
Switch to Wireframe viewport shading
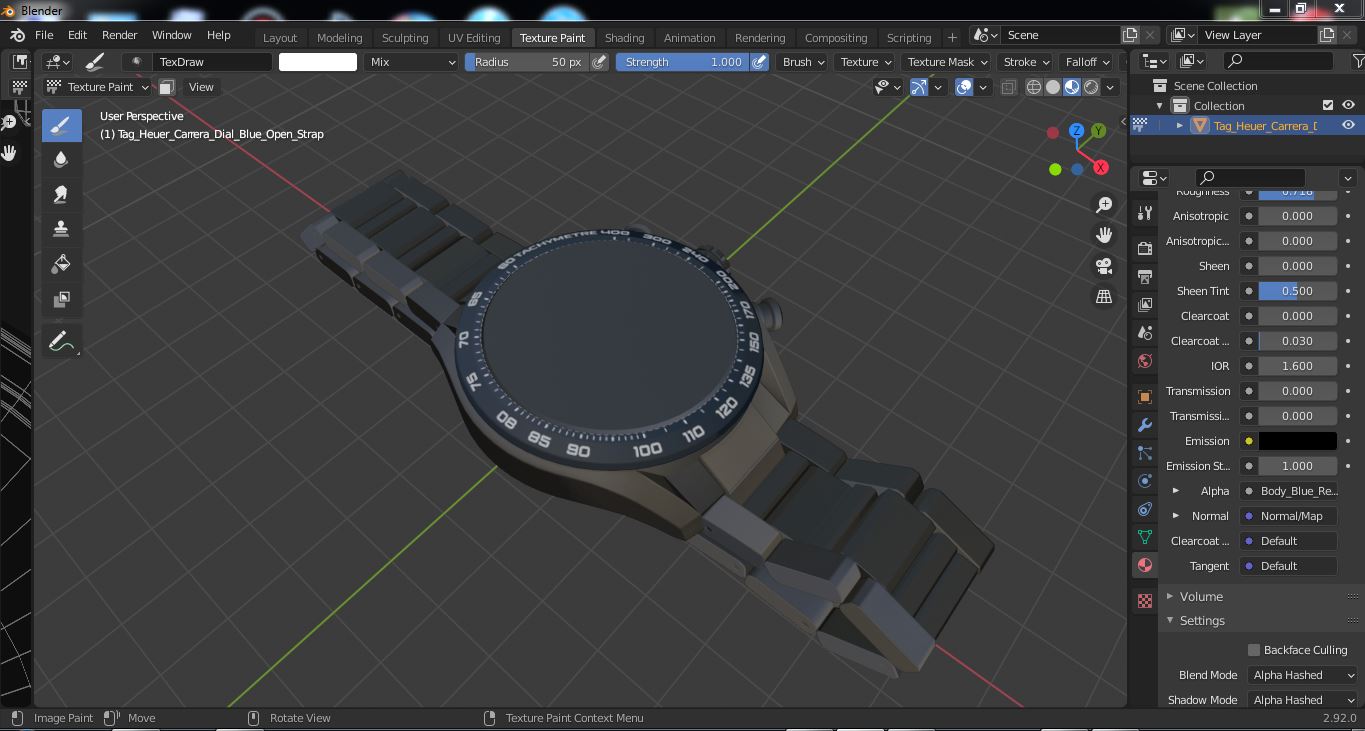pos(1034,87)
